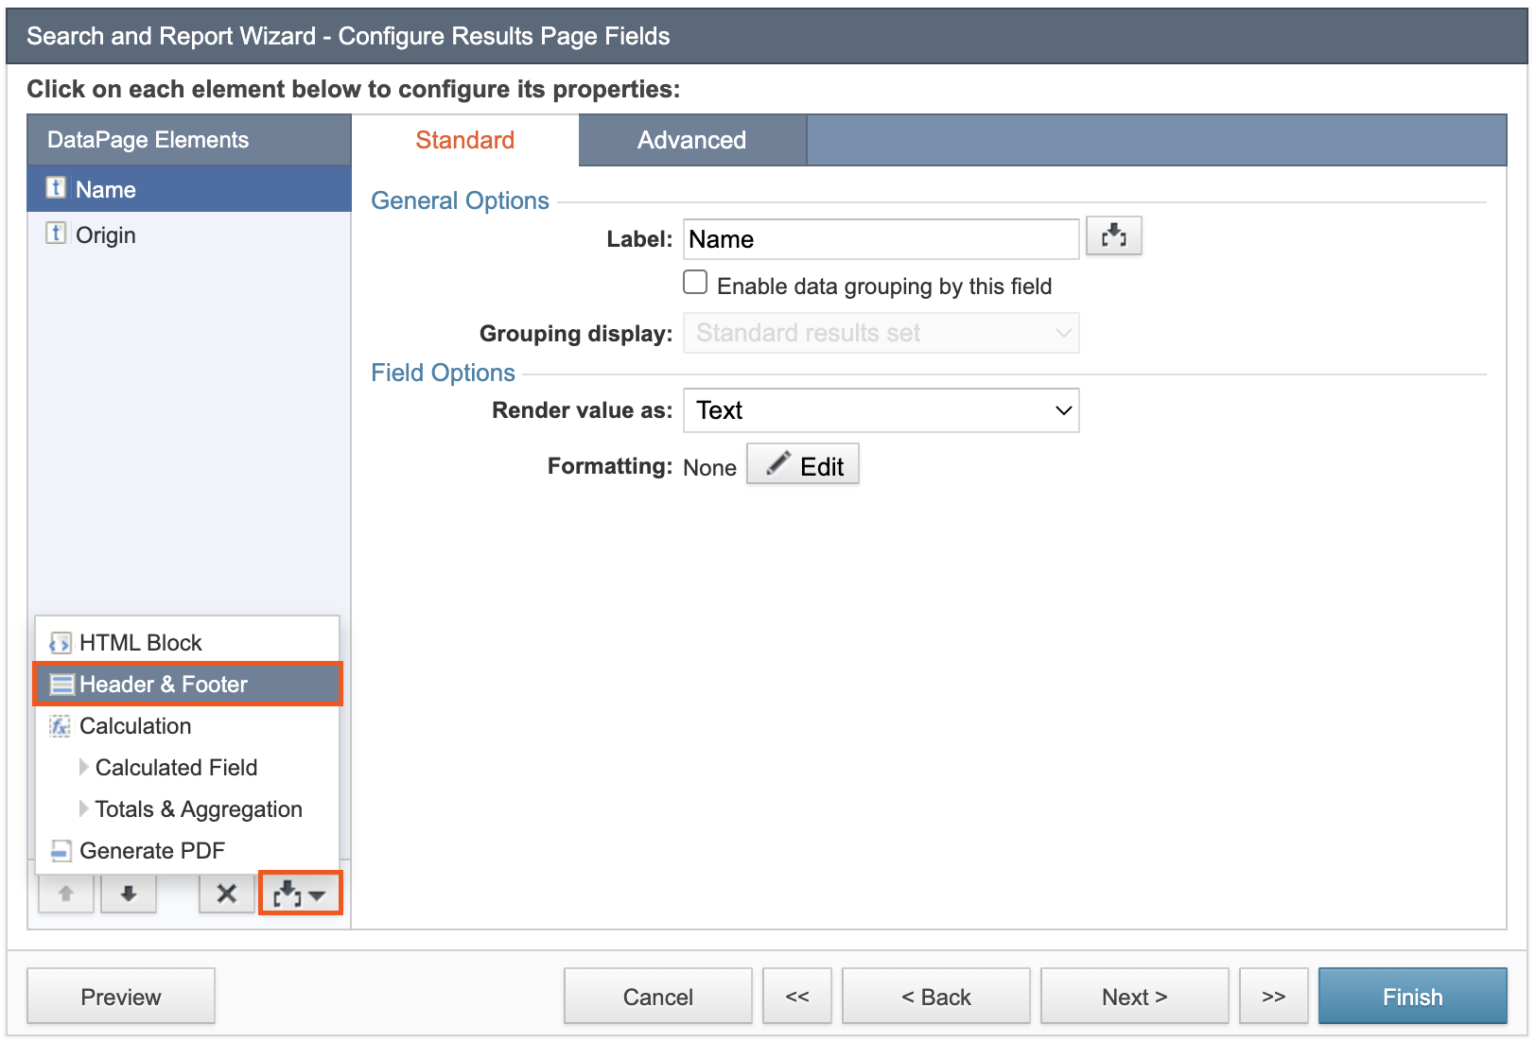Viewport: 1536px width, 1042px height.
Task: Click the move element down arrow icon
Action: point(128,893)
